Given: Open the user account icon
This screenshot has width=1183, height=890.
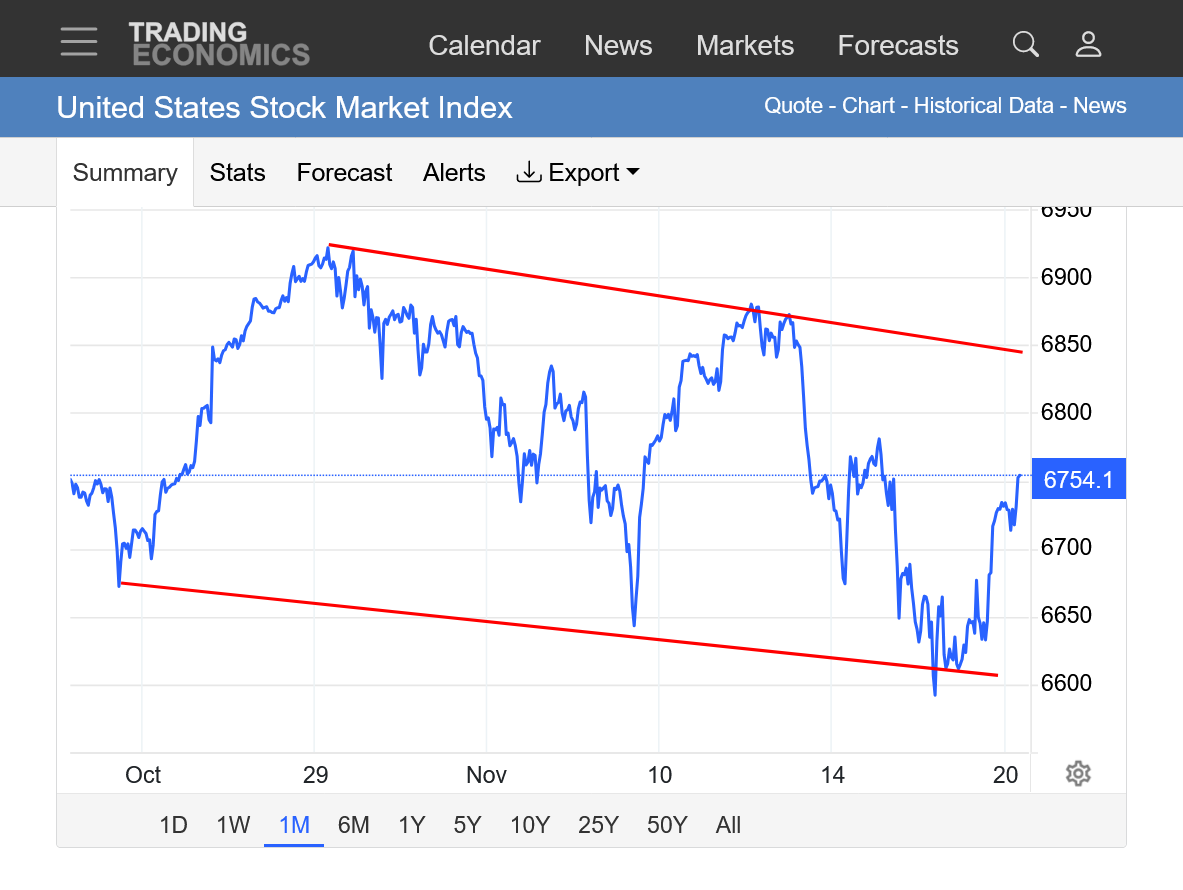Looking at the screenshot, I should [1088, 44].
